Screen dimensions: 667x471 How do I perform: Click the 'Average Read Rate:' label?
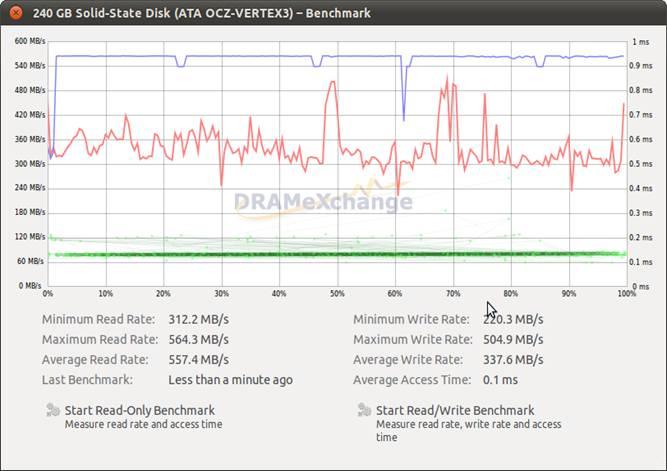coord(95,360)
